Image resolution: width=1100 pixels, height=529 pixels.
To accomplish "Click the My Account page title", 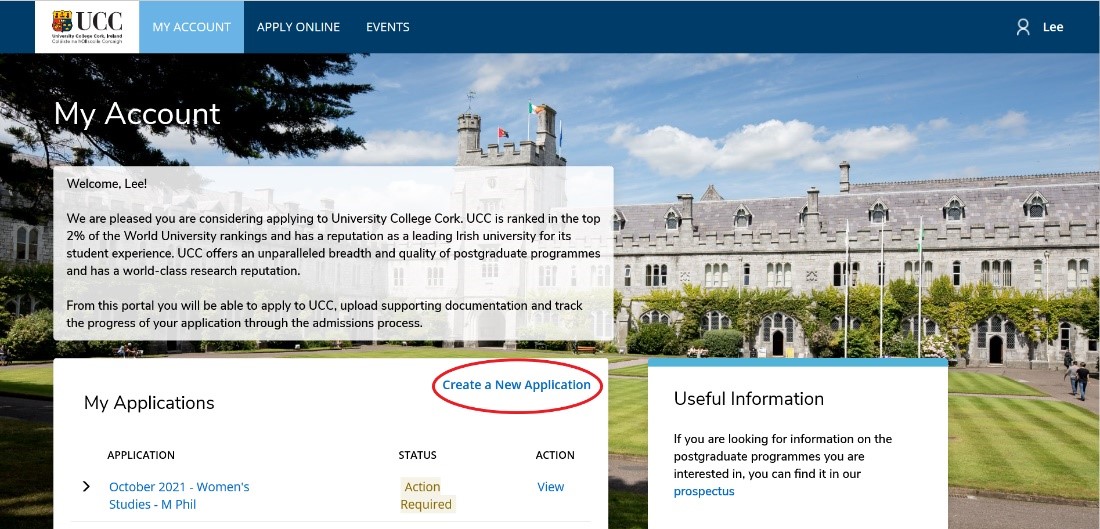I will [x=137, y=114].
